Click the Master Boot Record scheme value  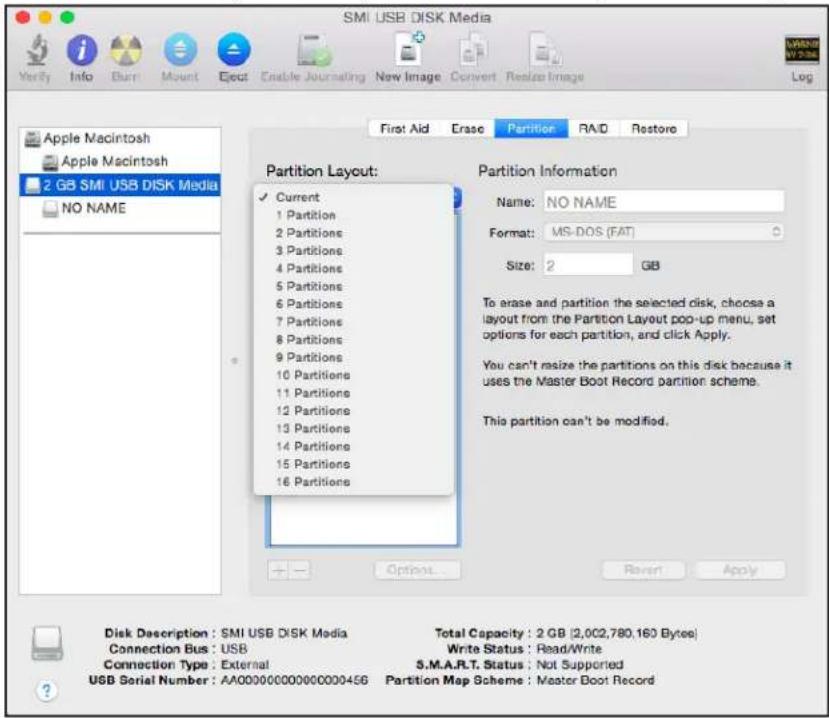click(595, 680)
